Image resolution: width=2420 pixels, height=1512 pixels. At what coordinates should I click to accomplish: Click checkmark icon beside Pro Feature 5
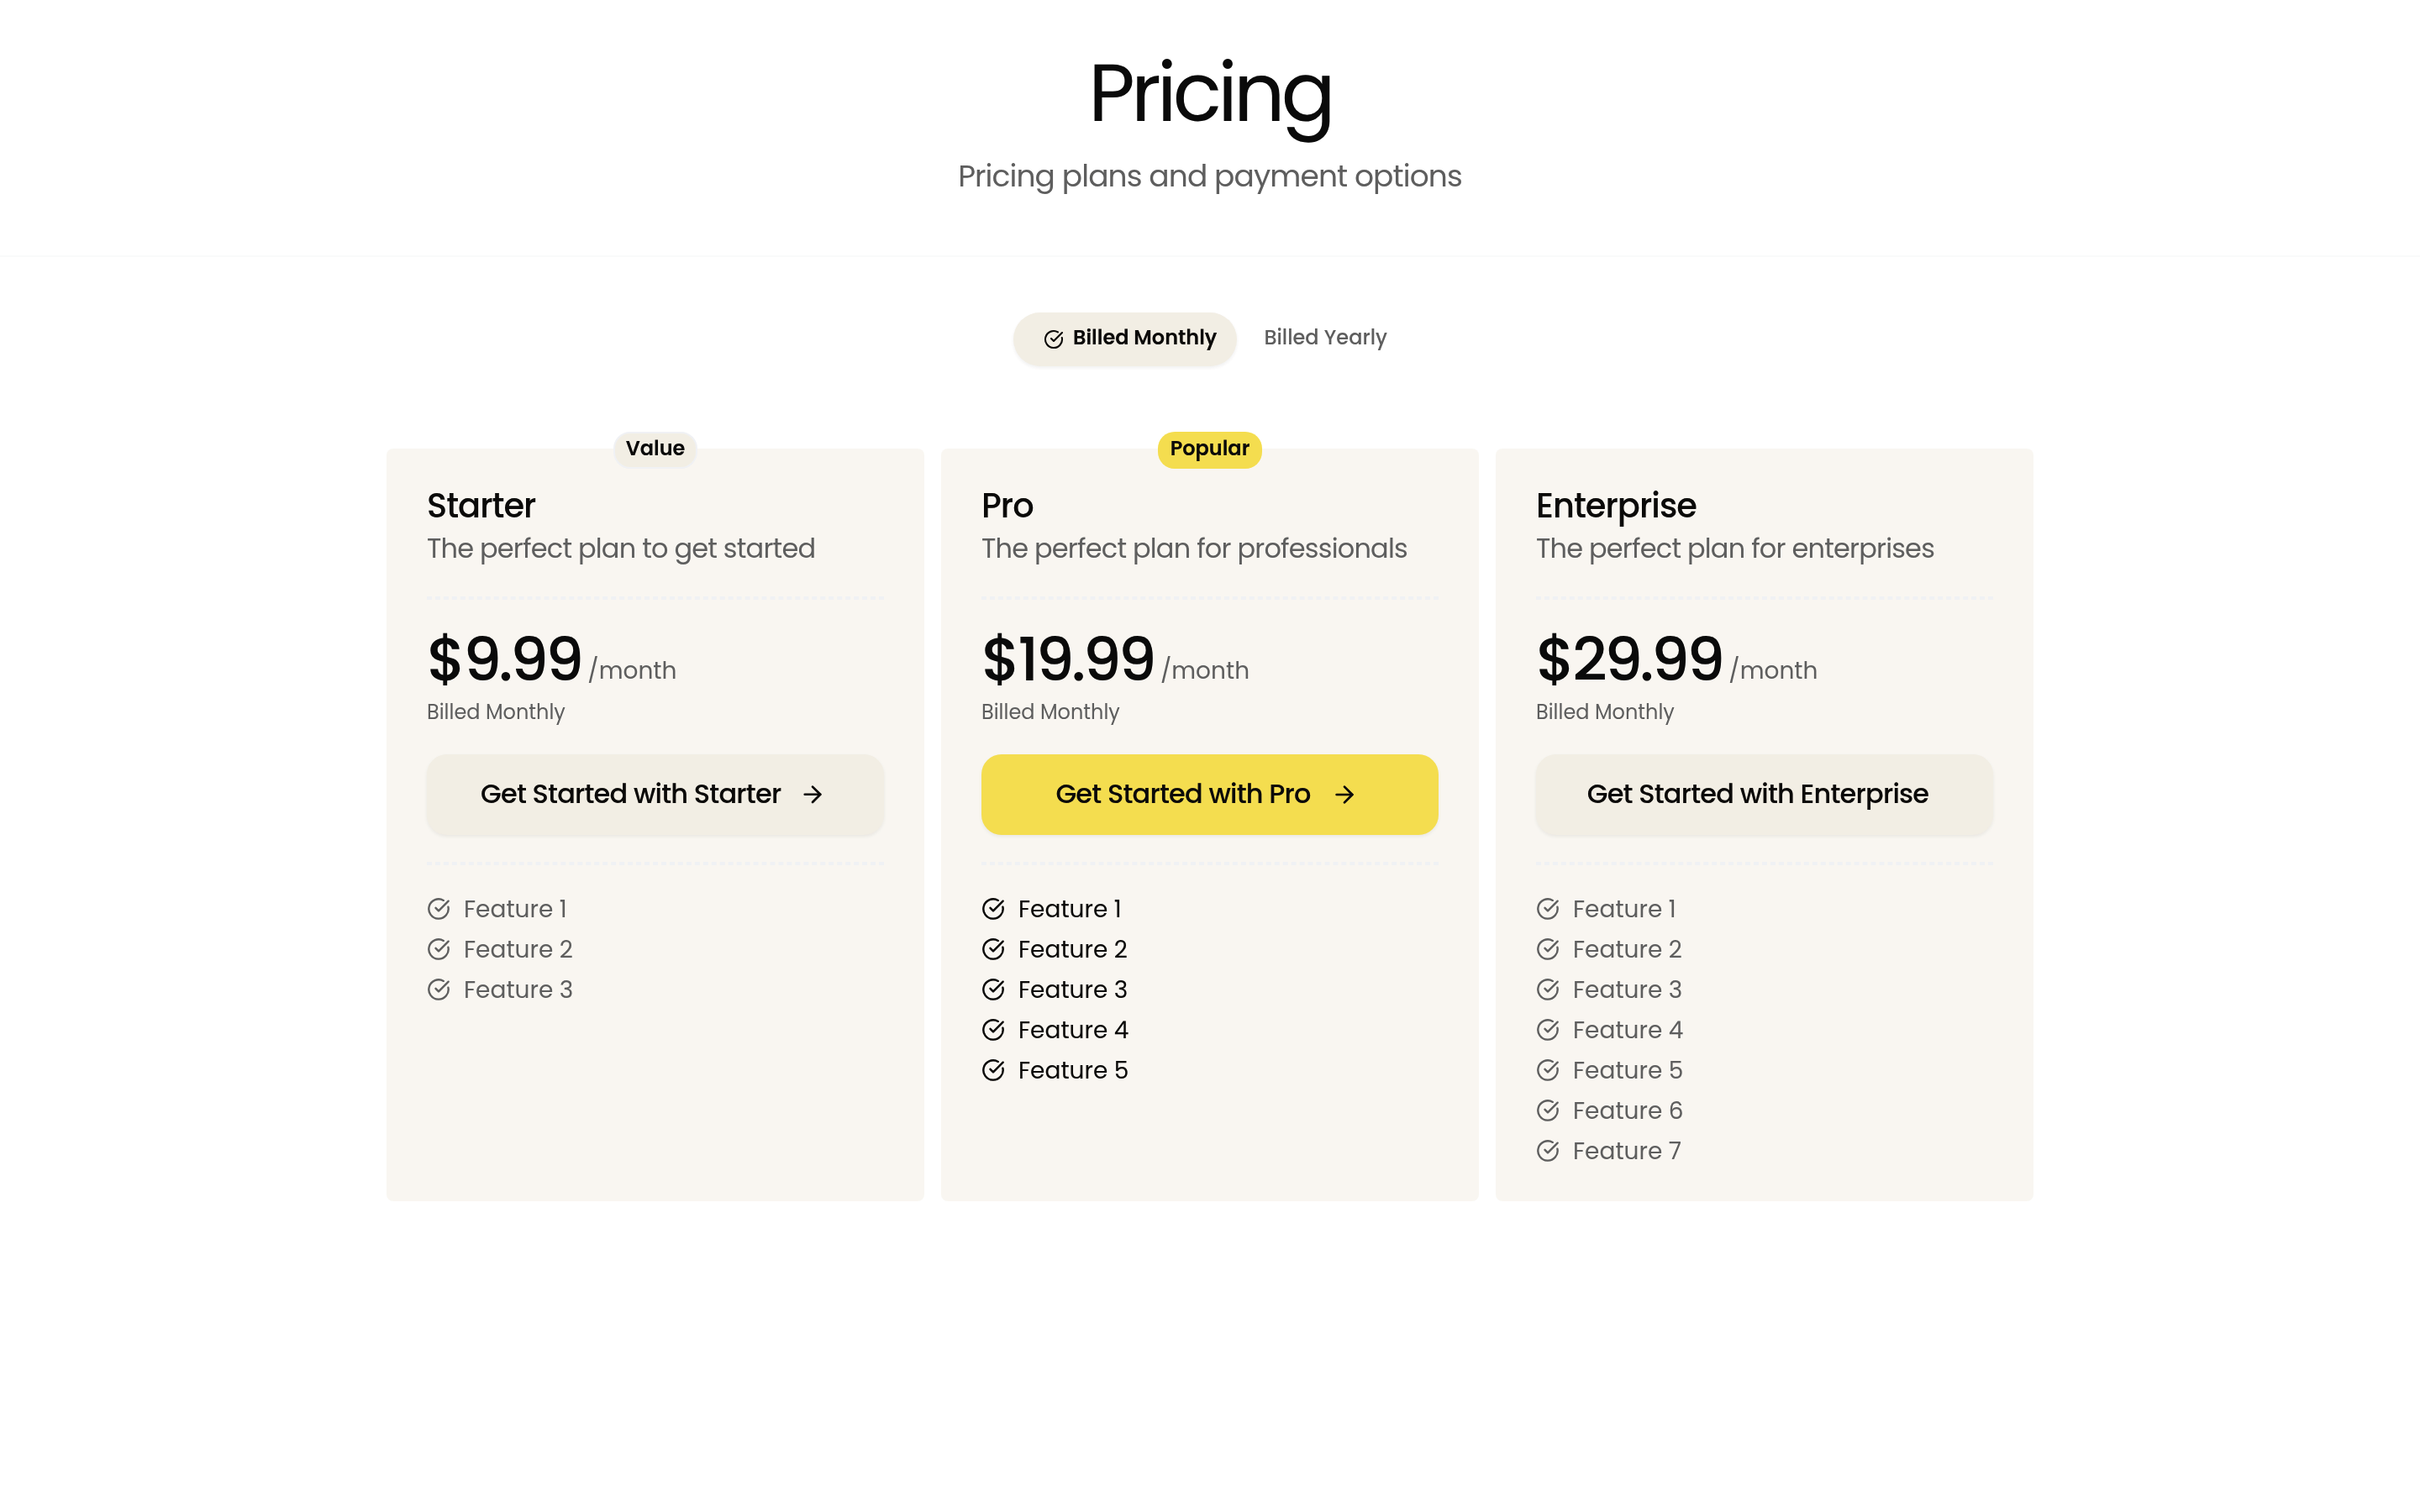tap(993, 1070)
